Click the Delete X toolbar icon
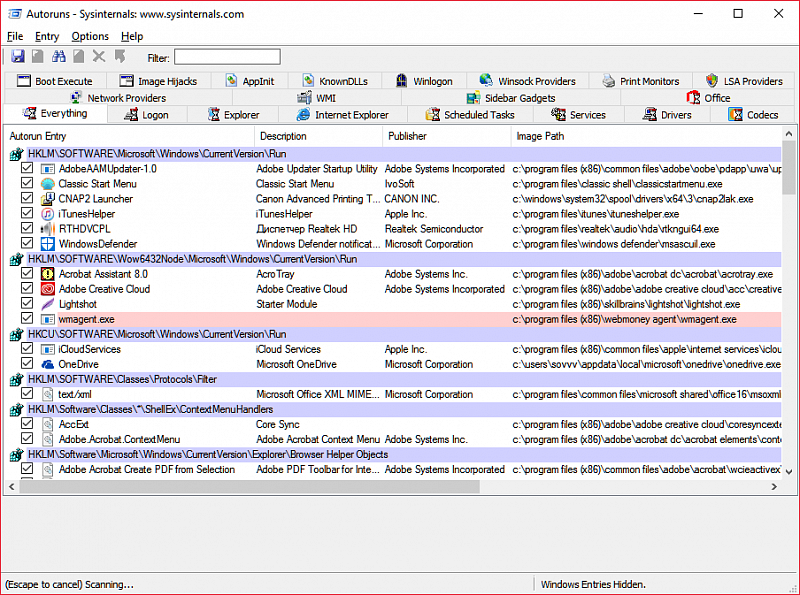800x595 pixels. [99, 57]
